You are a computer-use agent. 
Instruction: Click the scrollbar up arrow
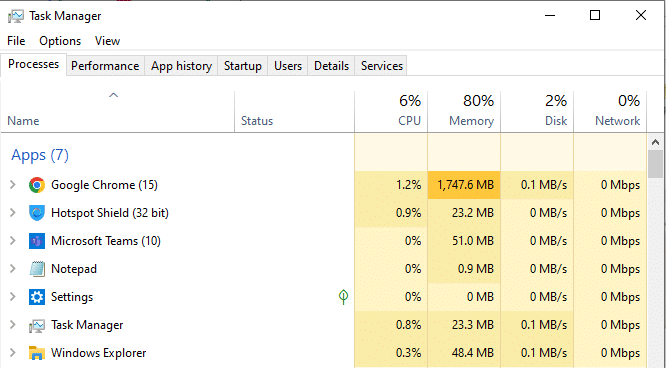[655, 142]
